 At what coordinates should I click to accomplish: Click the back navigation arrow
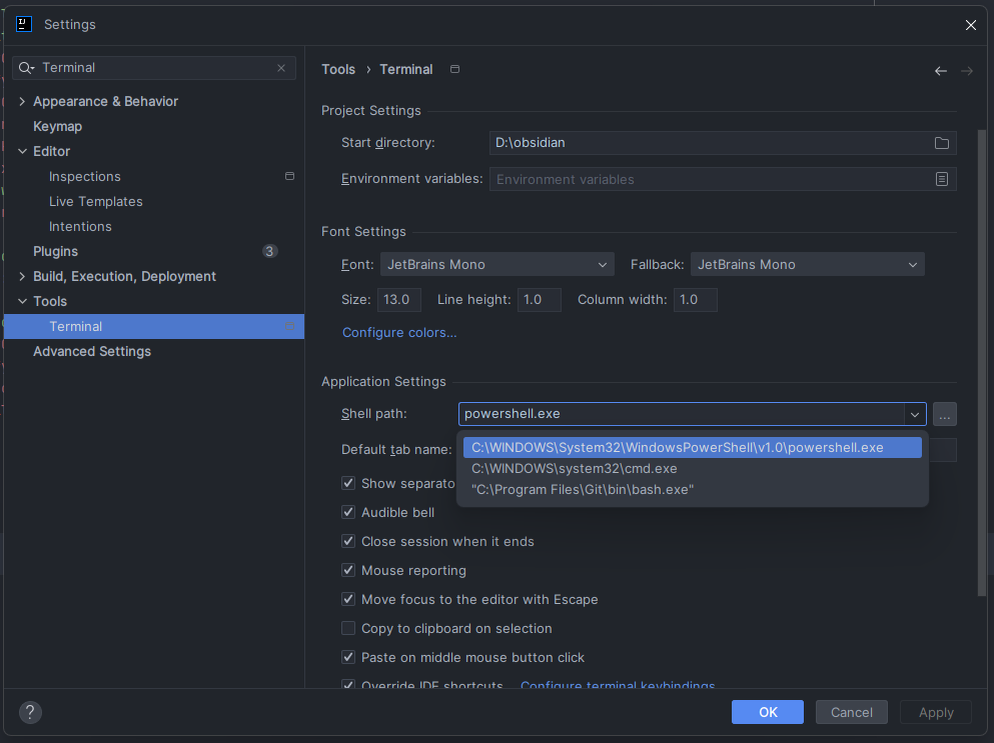940,70
